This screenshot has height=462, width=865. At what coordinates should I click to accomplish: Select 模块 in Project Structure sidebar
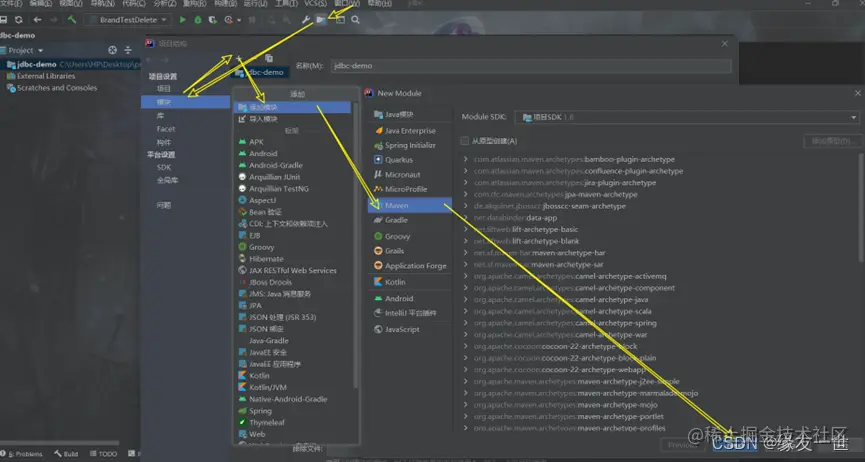(185, 102)
